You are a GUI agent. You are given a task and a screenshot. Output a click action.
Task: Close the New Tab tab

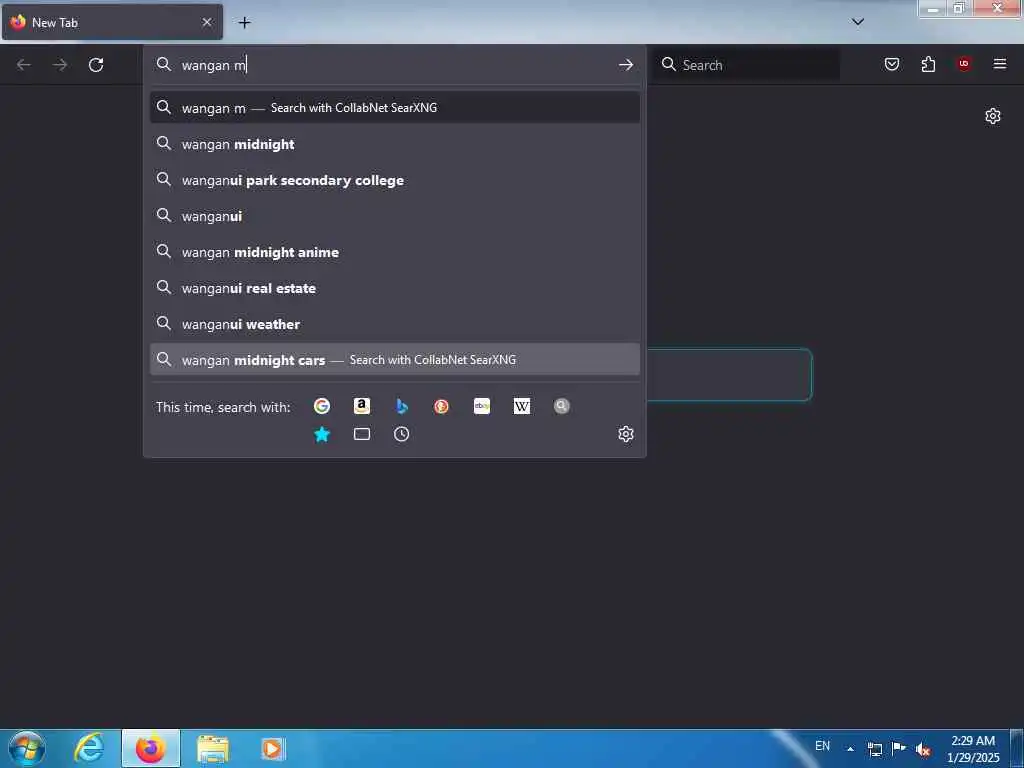[x=207, y=22]
